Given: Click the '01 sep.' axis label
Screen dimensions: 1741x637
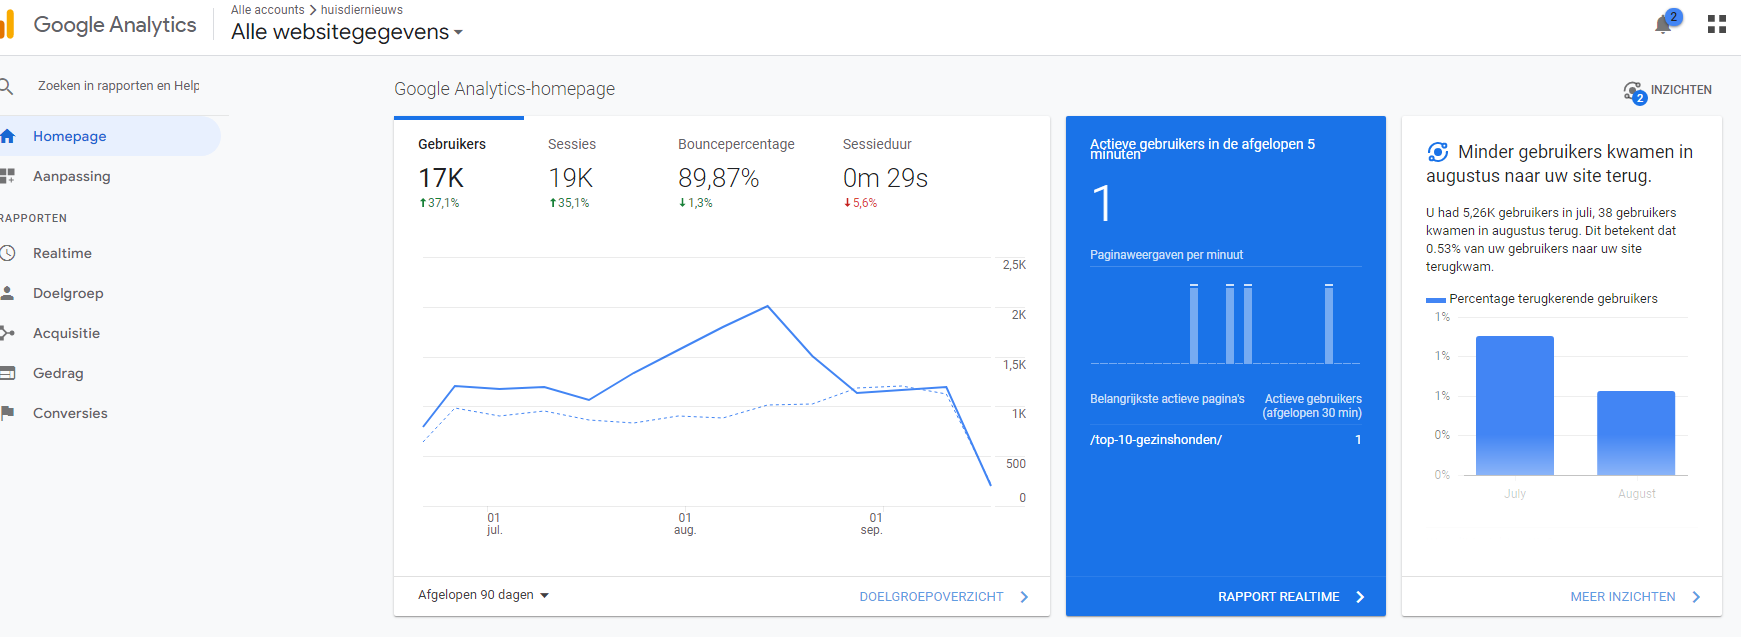Looking at the screenshot, I should click(872, 524).
